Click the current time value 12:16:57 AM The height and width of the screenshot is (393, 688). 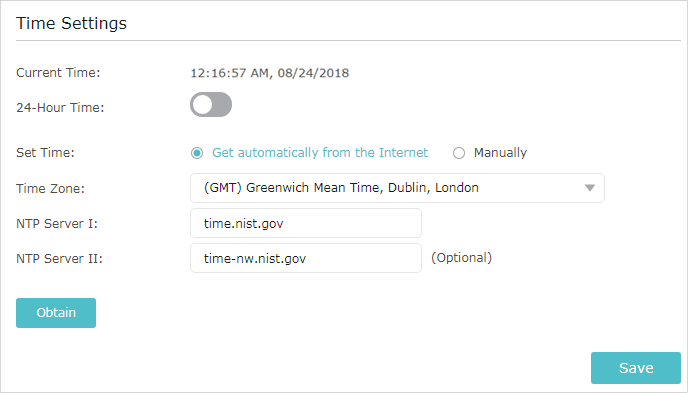pyautogui.click(x=229, y=73)
